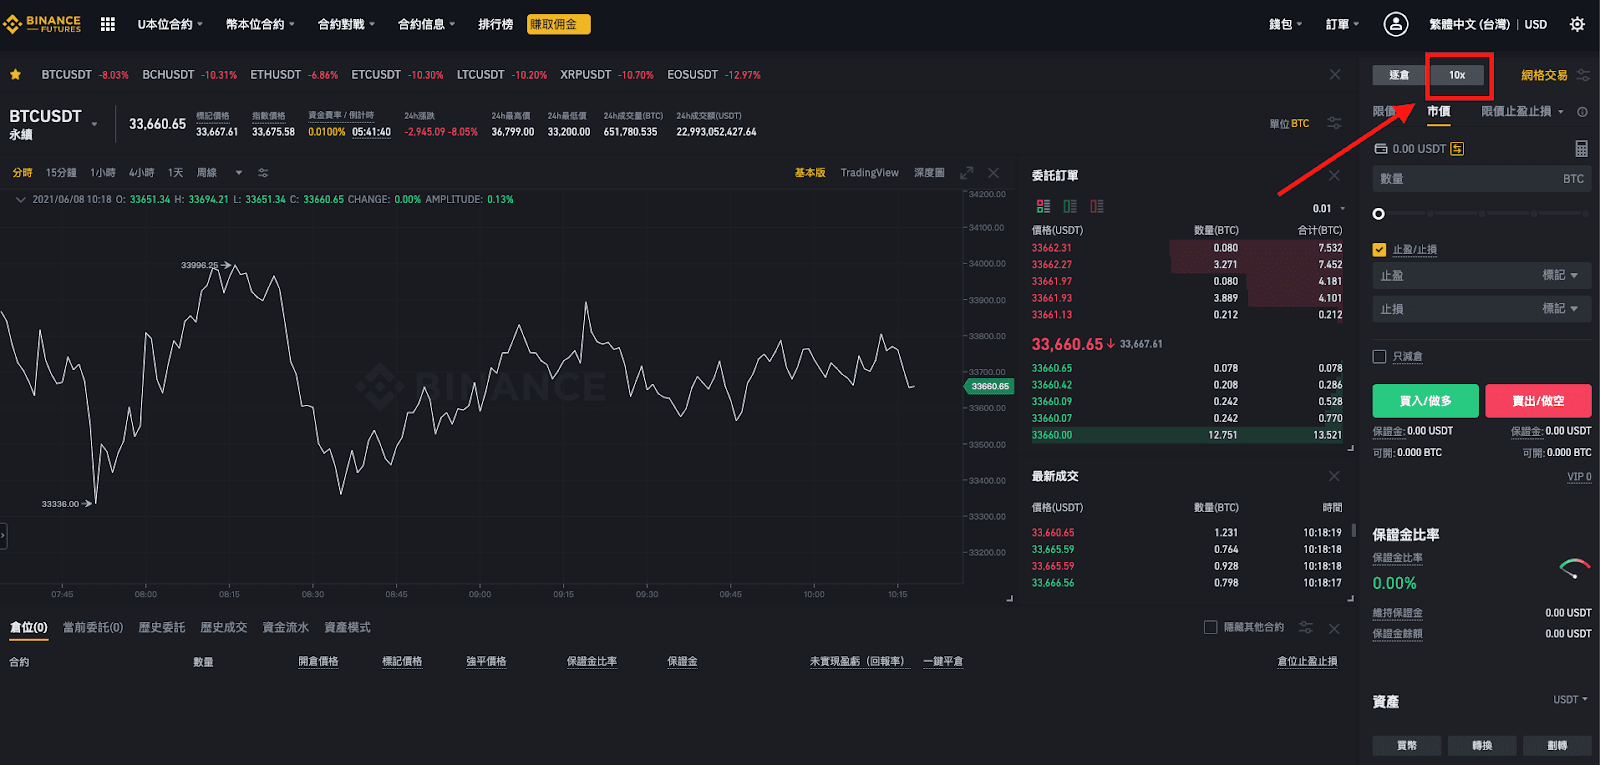Image resolution: width=1600 pixels, height=765 pixels.
Task: Click the transfer icon next to 0.00 USDT
Action: click(x=1457, y=149)
